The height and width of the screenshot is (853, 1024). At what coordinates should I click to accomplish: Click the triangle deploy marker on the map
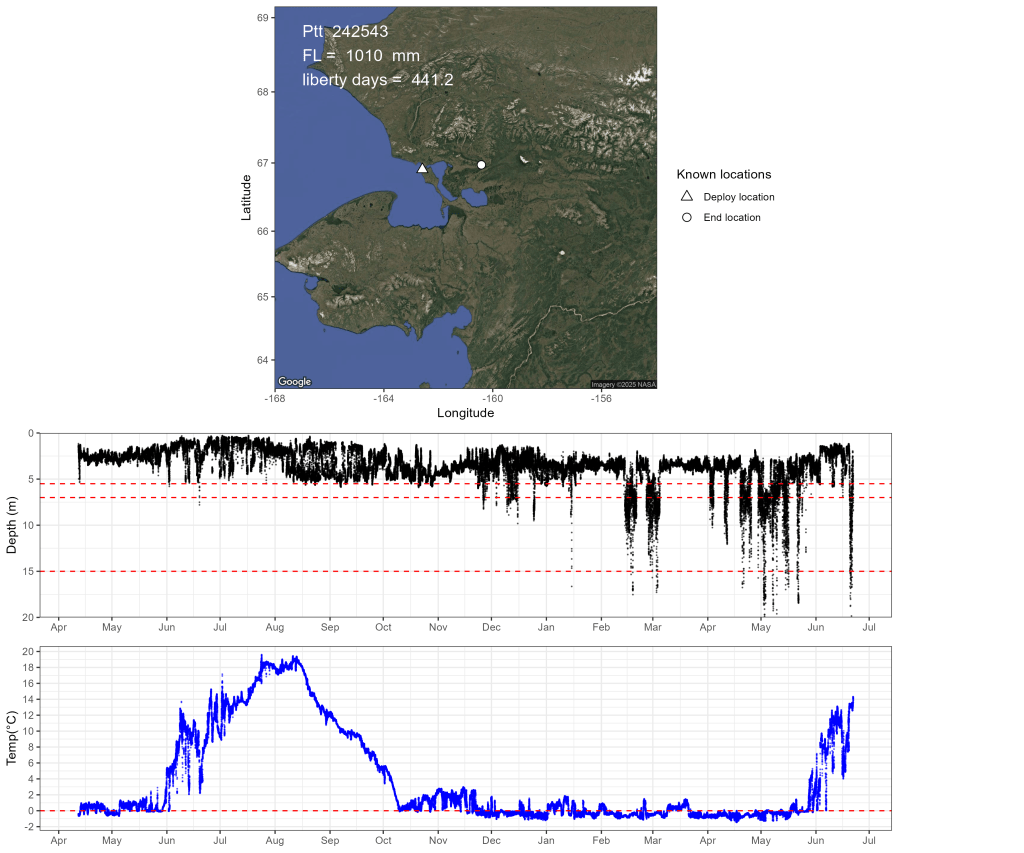coord(422,169)
